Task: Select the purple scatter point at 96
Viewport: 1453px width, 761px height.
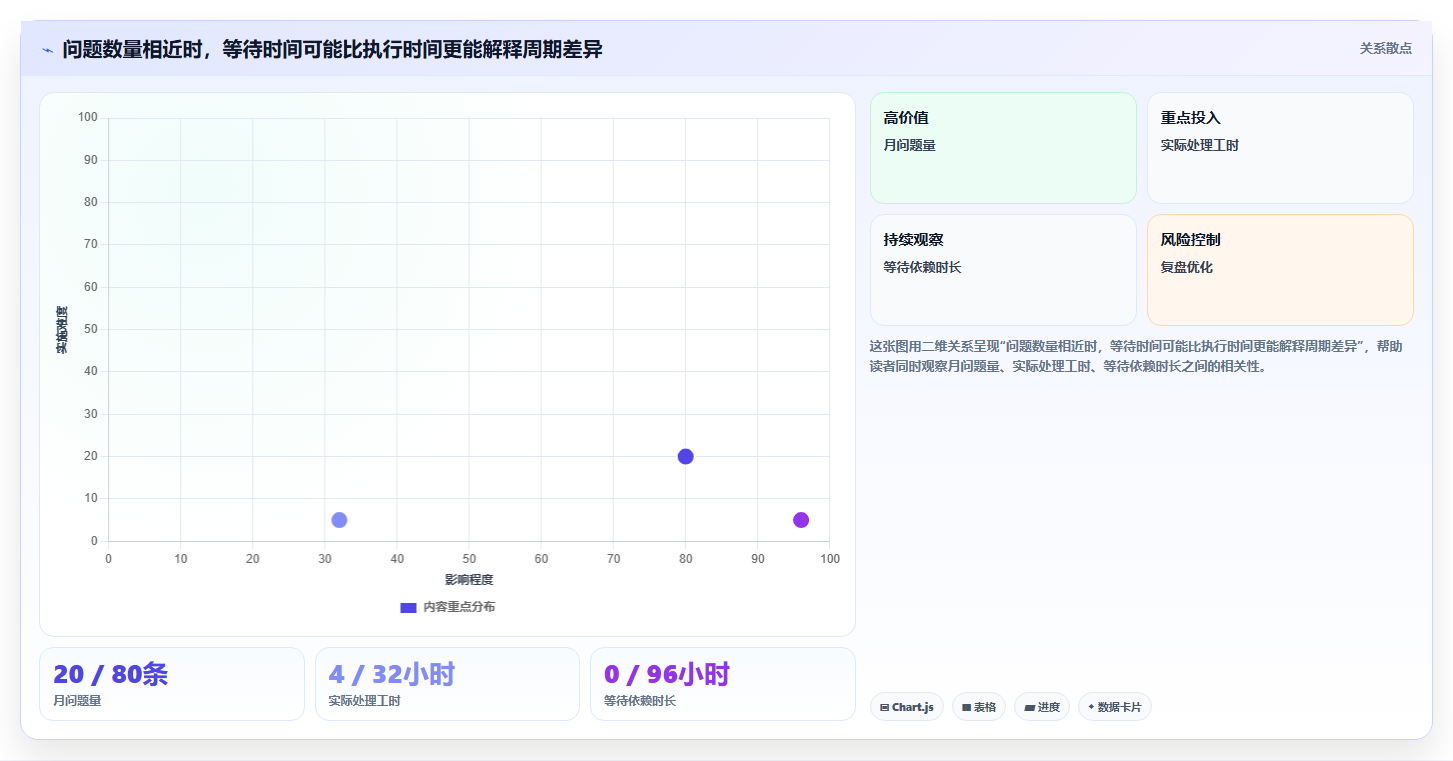Action: tap(801, 520)
